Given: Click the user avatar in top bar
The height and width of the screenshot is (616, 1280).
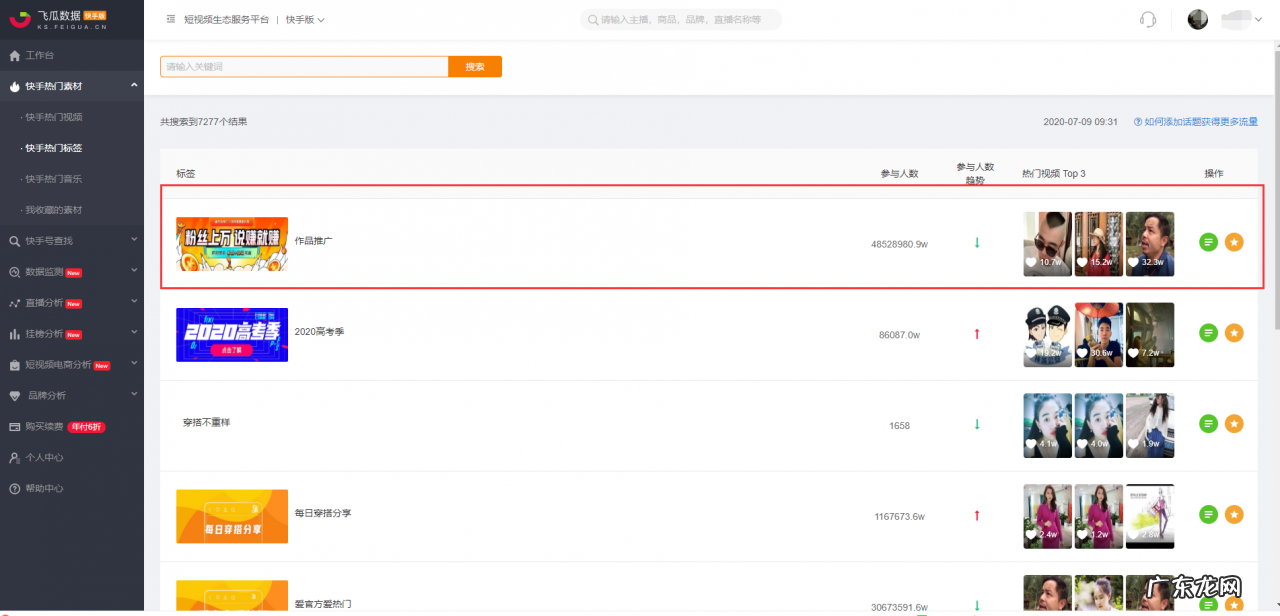Looking at the screenshot, I should (1197, 20).
